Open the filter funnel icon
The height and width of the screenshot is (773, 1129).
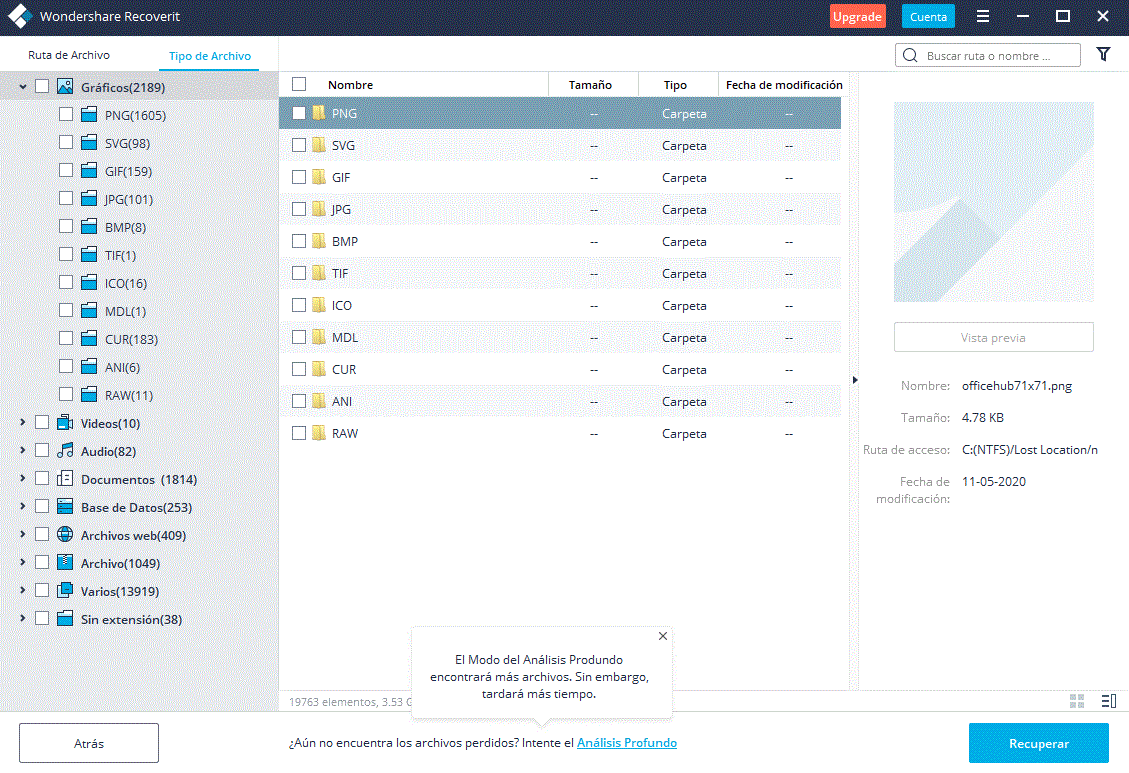[x=1103, y=55]
